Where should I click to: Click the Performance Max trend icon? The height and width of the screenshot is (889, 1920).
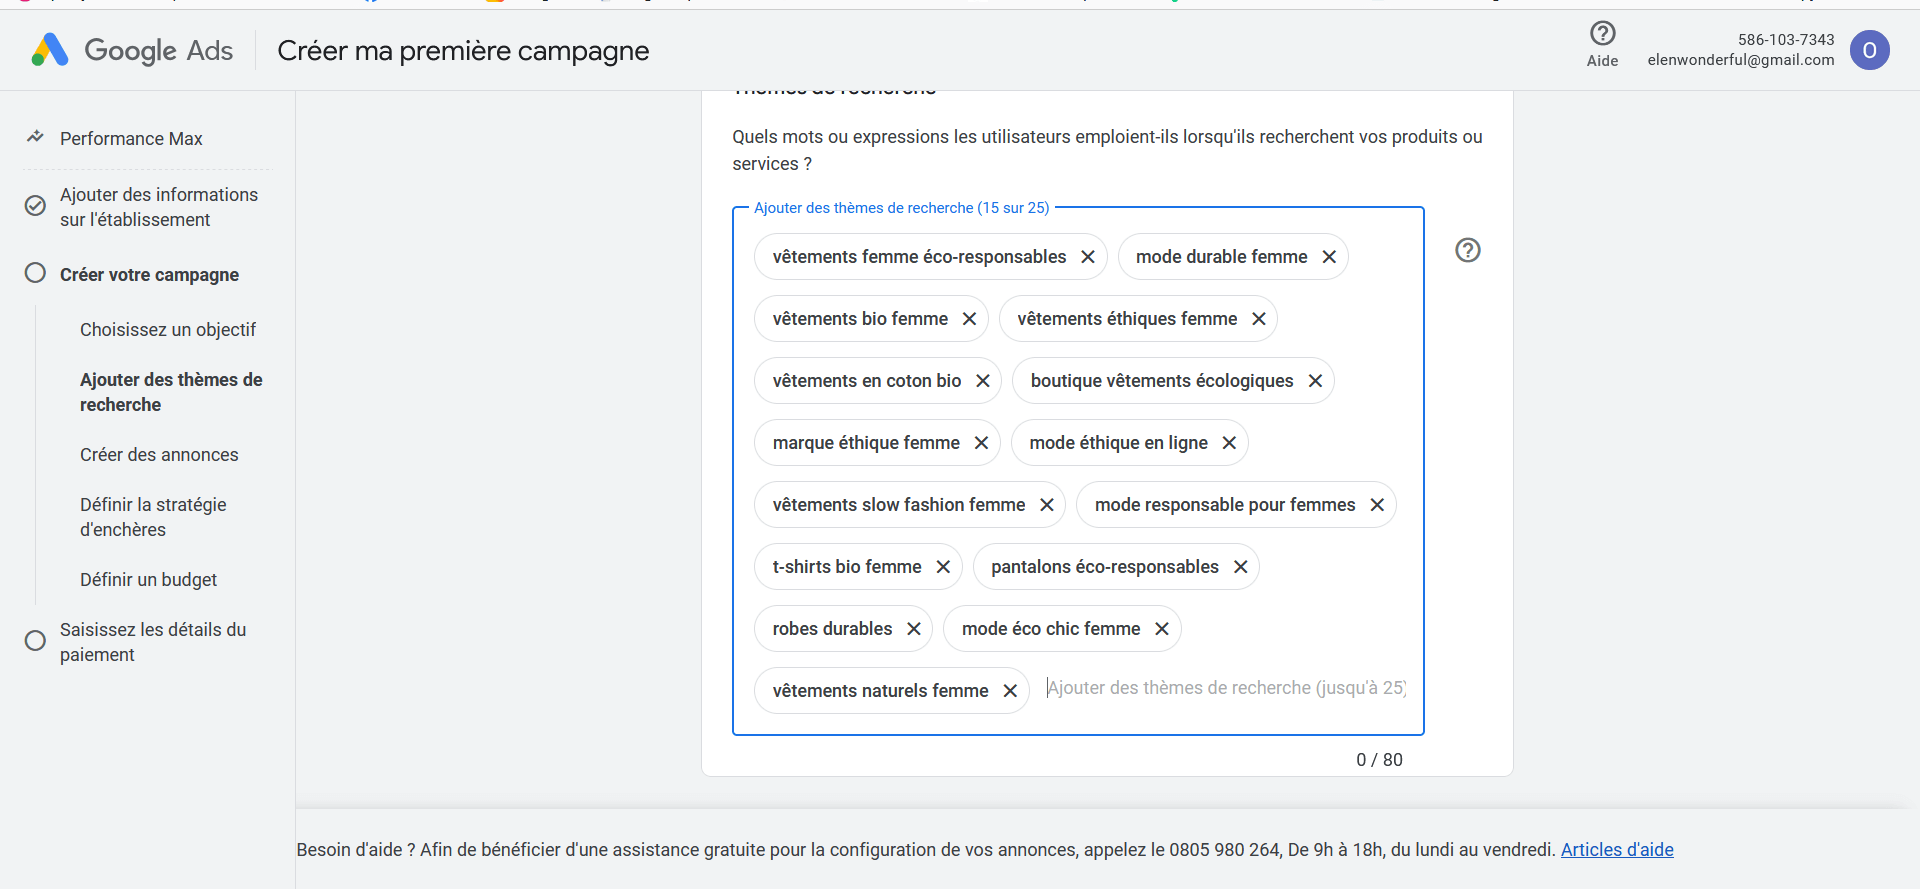(x=35, y=137)
